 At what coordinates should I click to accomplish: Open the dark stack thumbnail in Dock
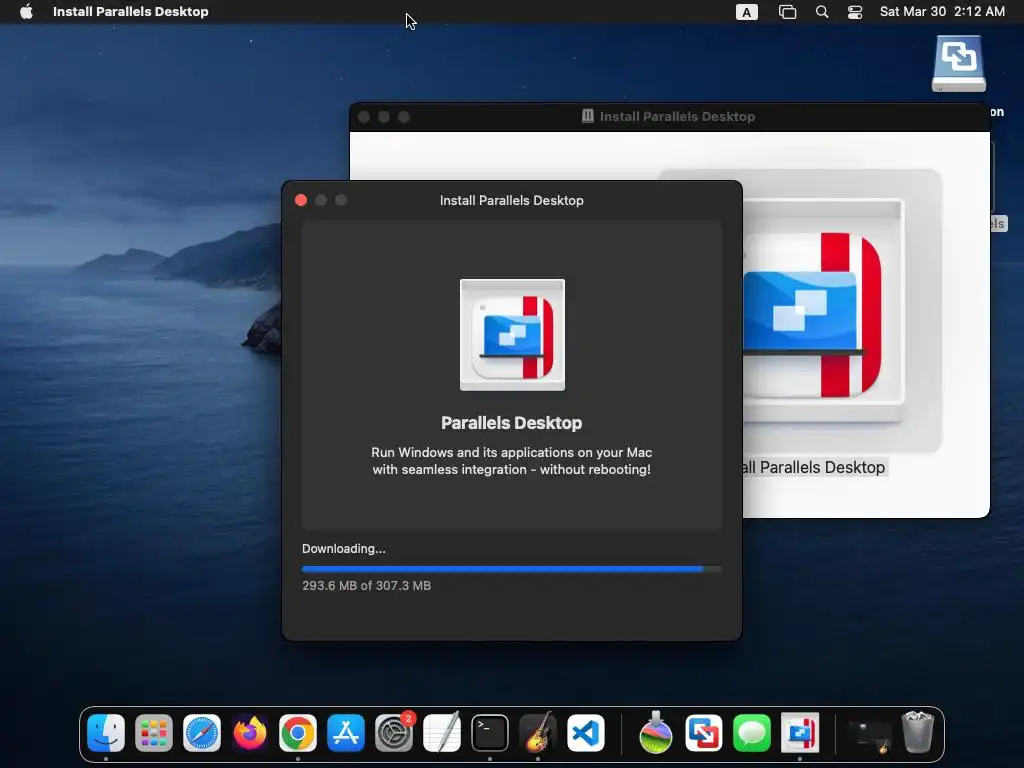click(x=869, y=735)
